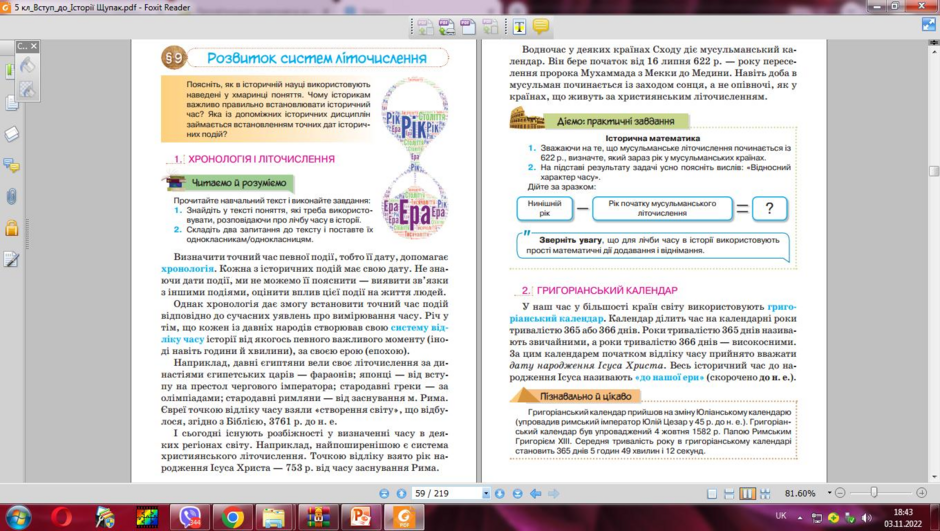
Task: Open the zoom percentage dropdown arrow
Action: coord(829,493)
